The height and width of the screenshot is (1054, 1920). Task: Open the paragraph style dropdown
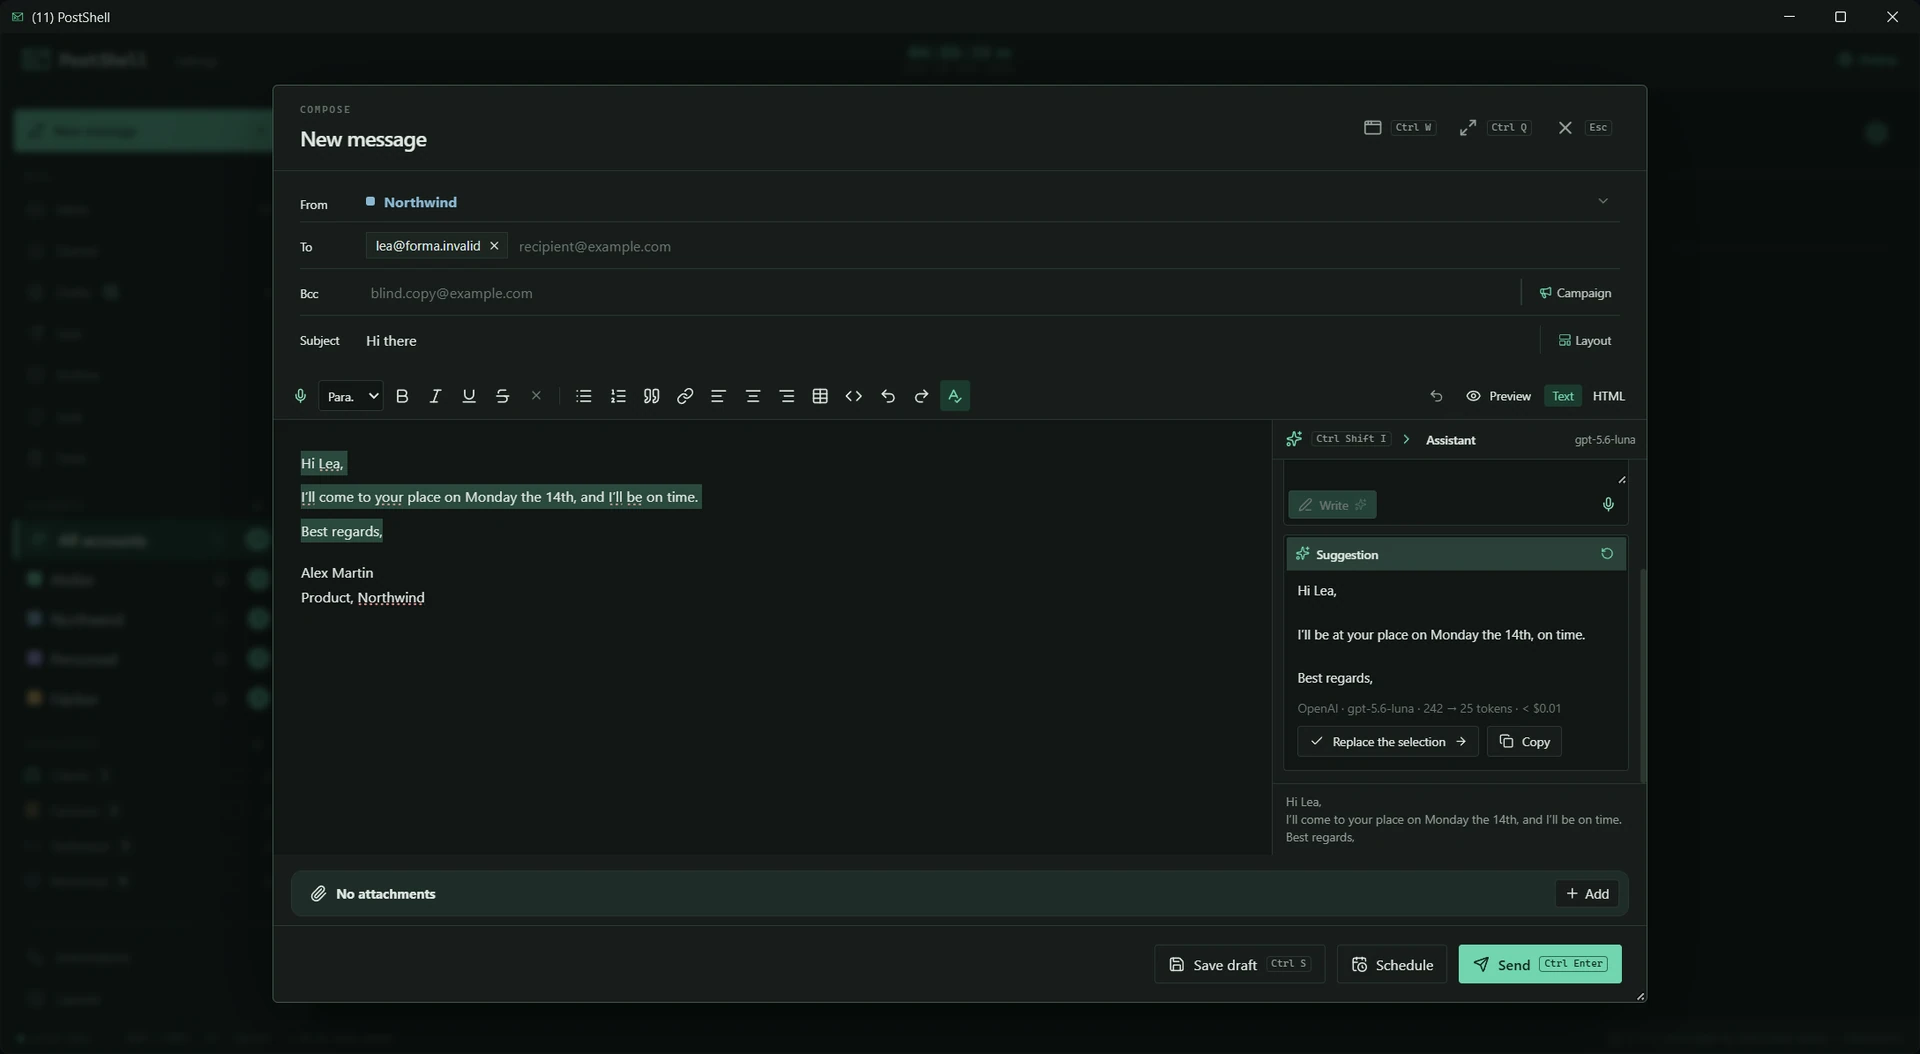(351, 396)
